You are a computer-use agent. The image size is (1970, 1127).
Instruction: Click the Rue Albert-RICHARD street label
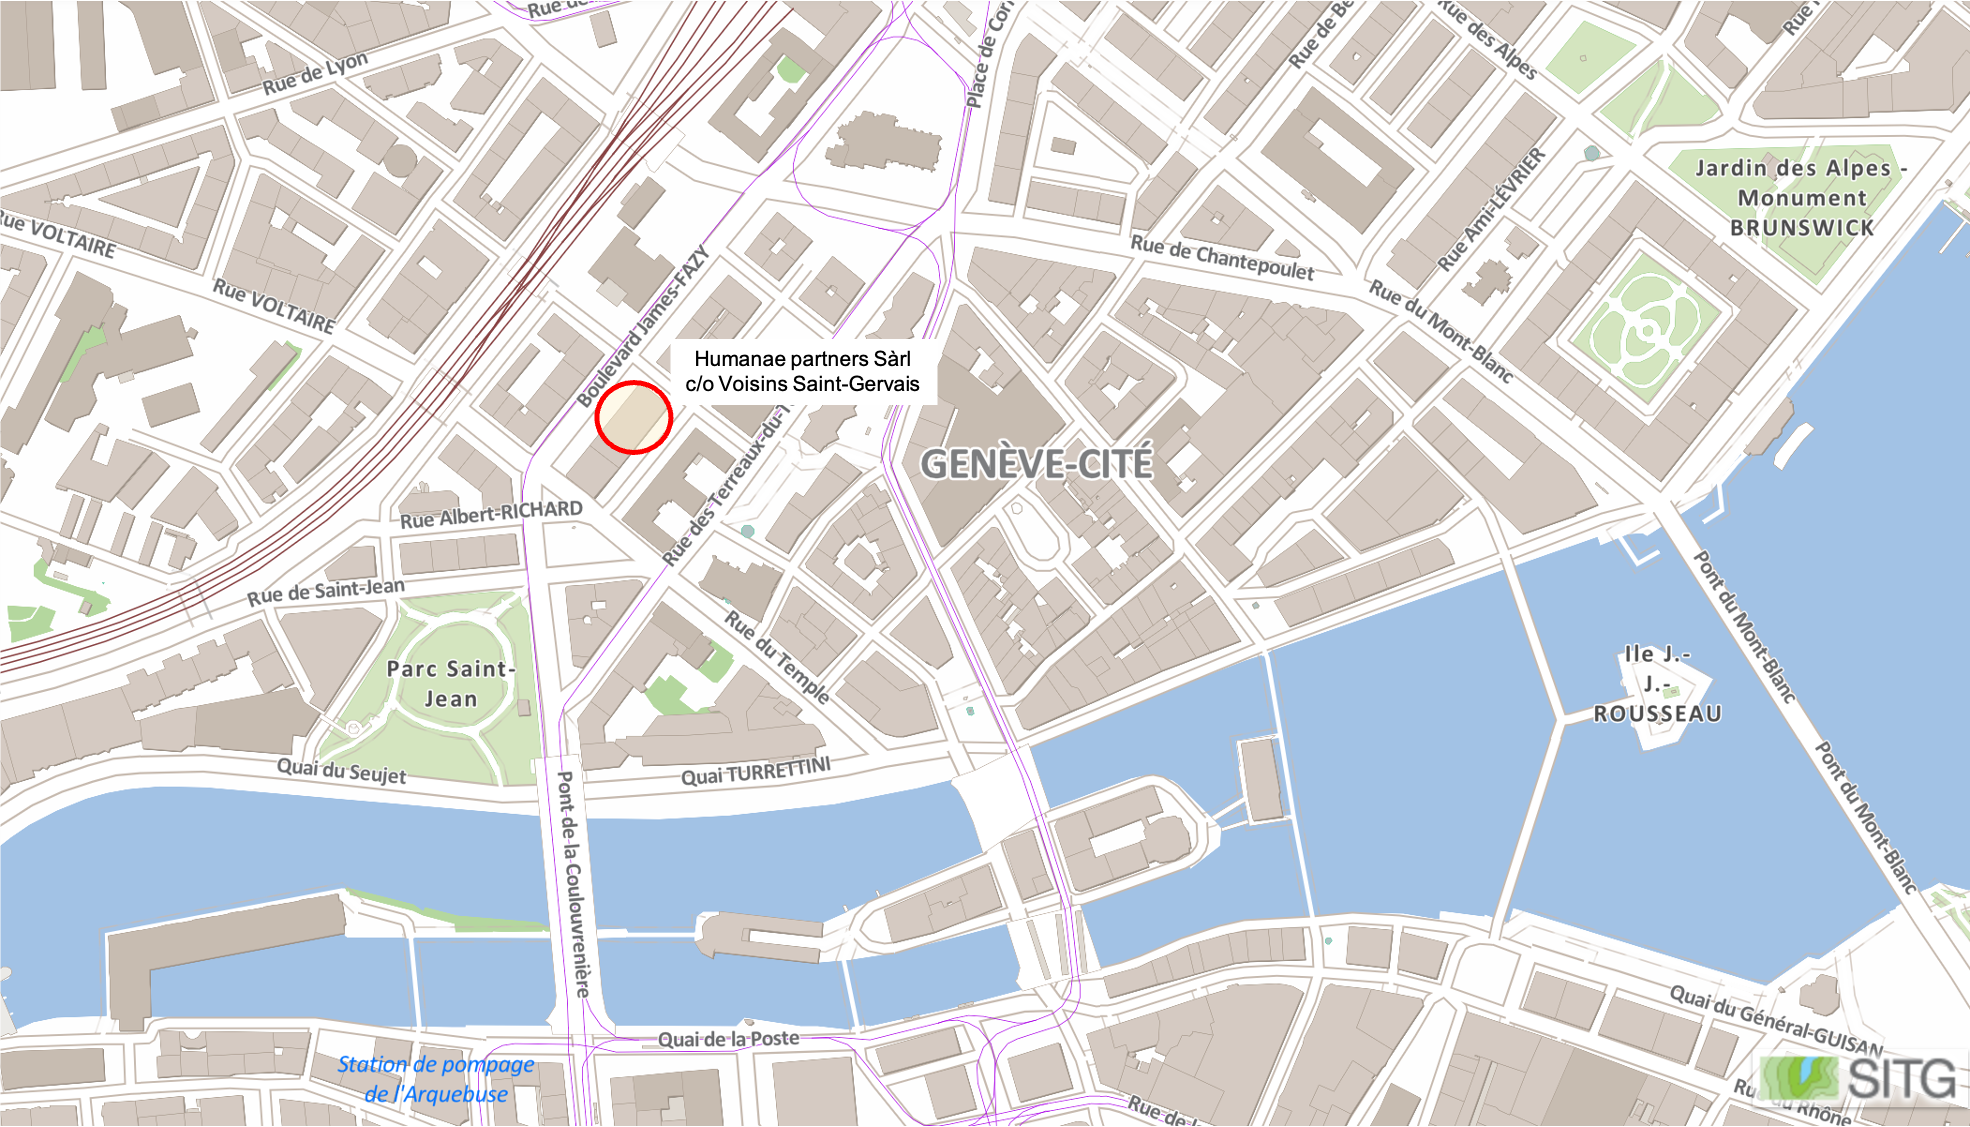(x=491, y=514)
